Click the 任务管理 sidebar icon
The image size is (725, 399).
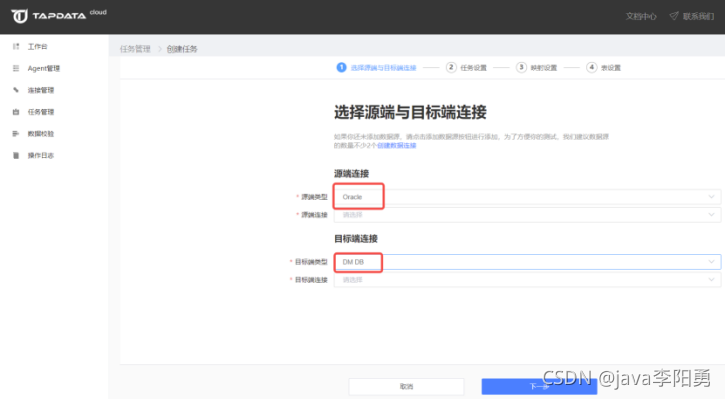coord(16,112)
